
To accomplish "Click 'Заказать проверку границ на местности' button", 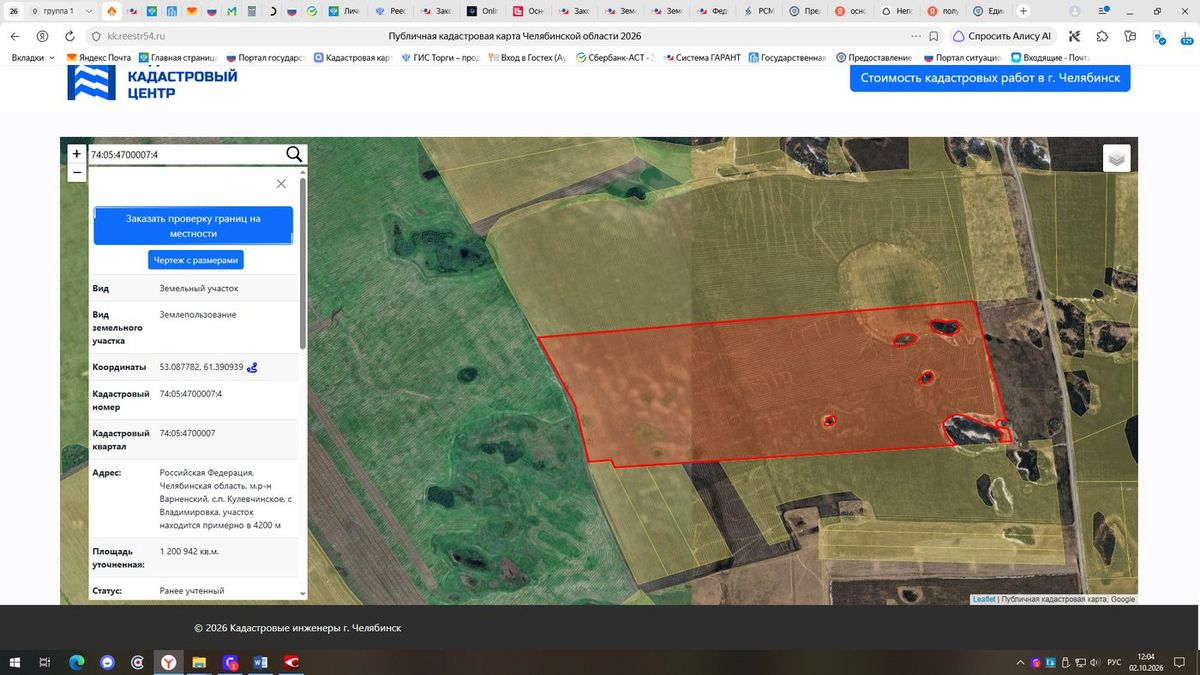I will click(193, 226).
